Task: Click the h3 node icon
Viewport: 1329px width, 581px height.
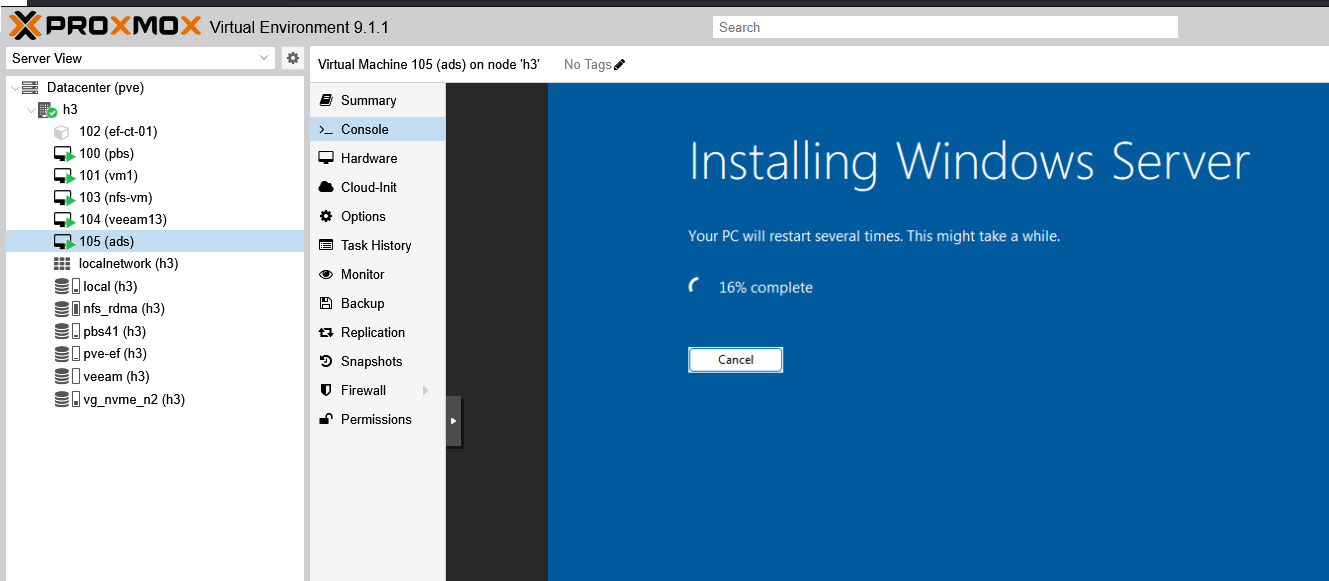Action: [47, 110]
